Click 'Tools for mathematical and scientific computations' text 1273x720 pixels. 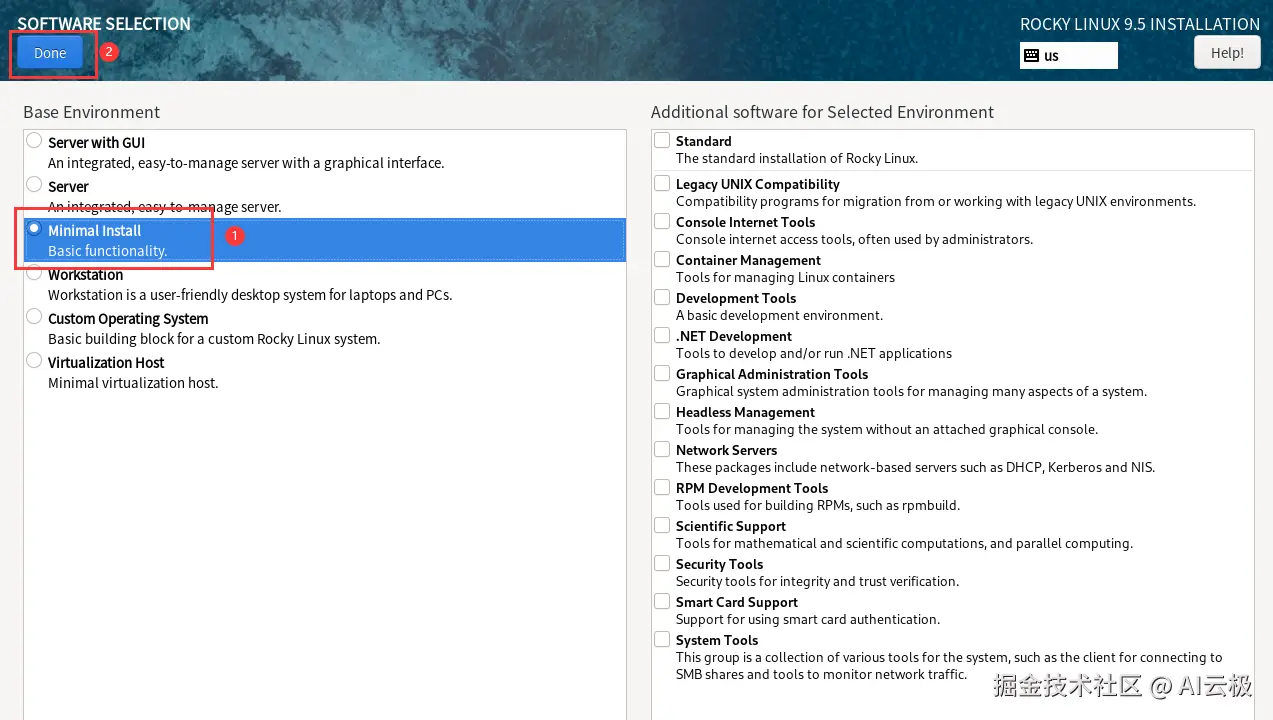[x=904, y=544]
